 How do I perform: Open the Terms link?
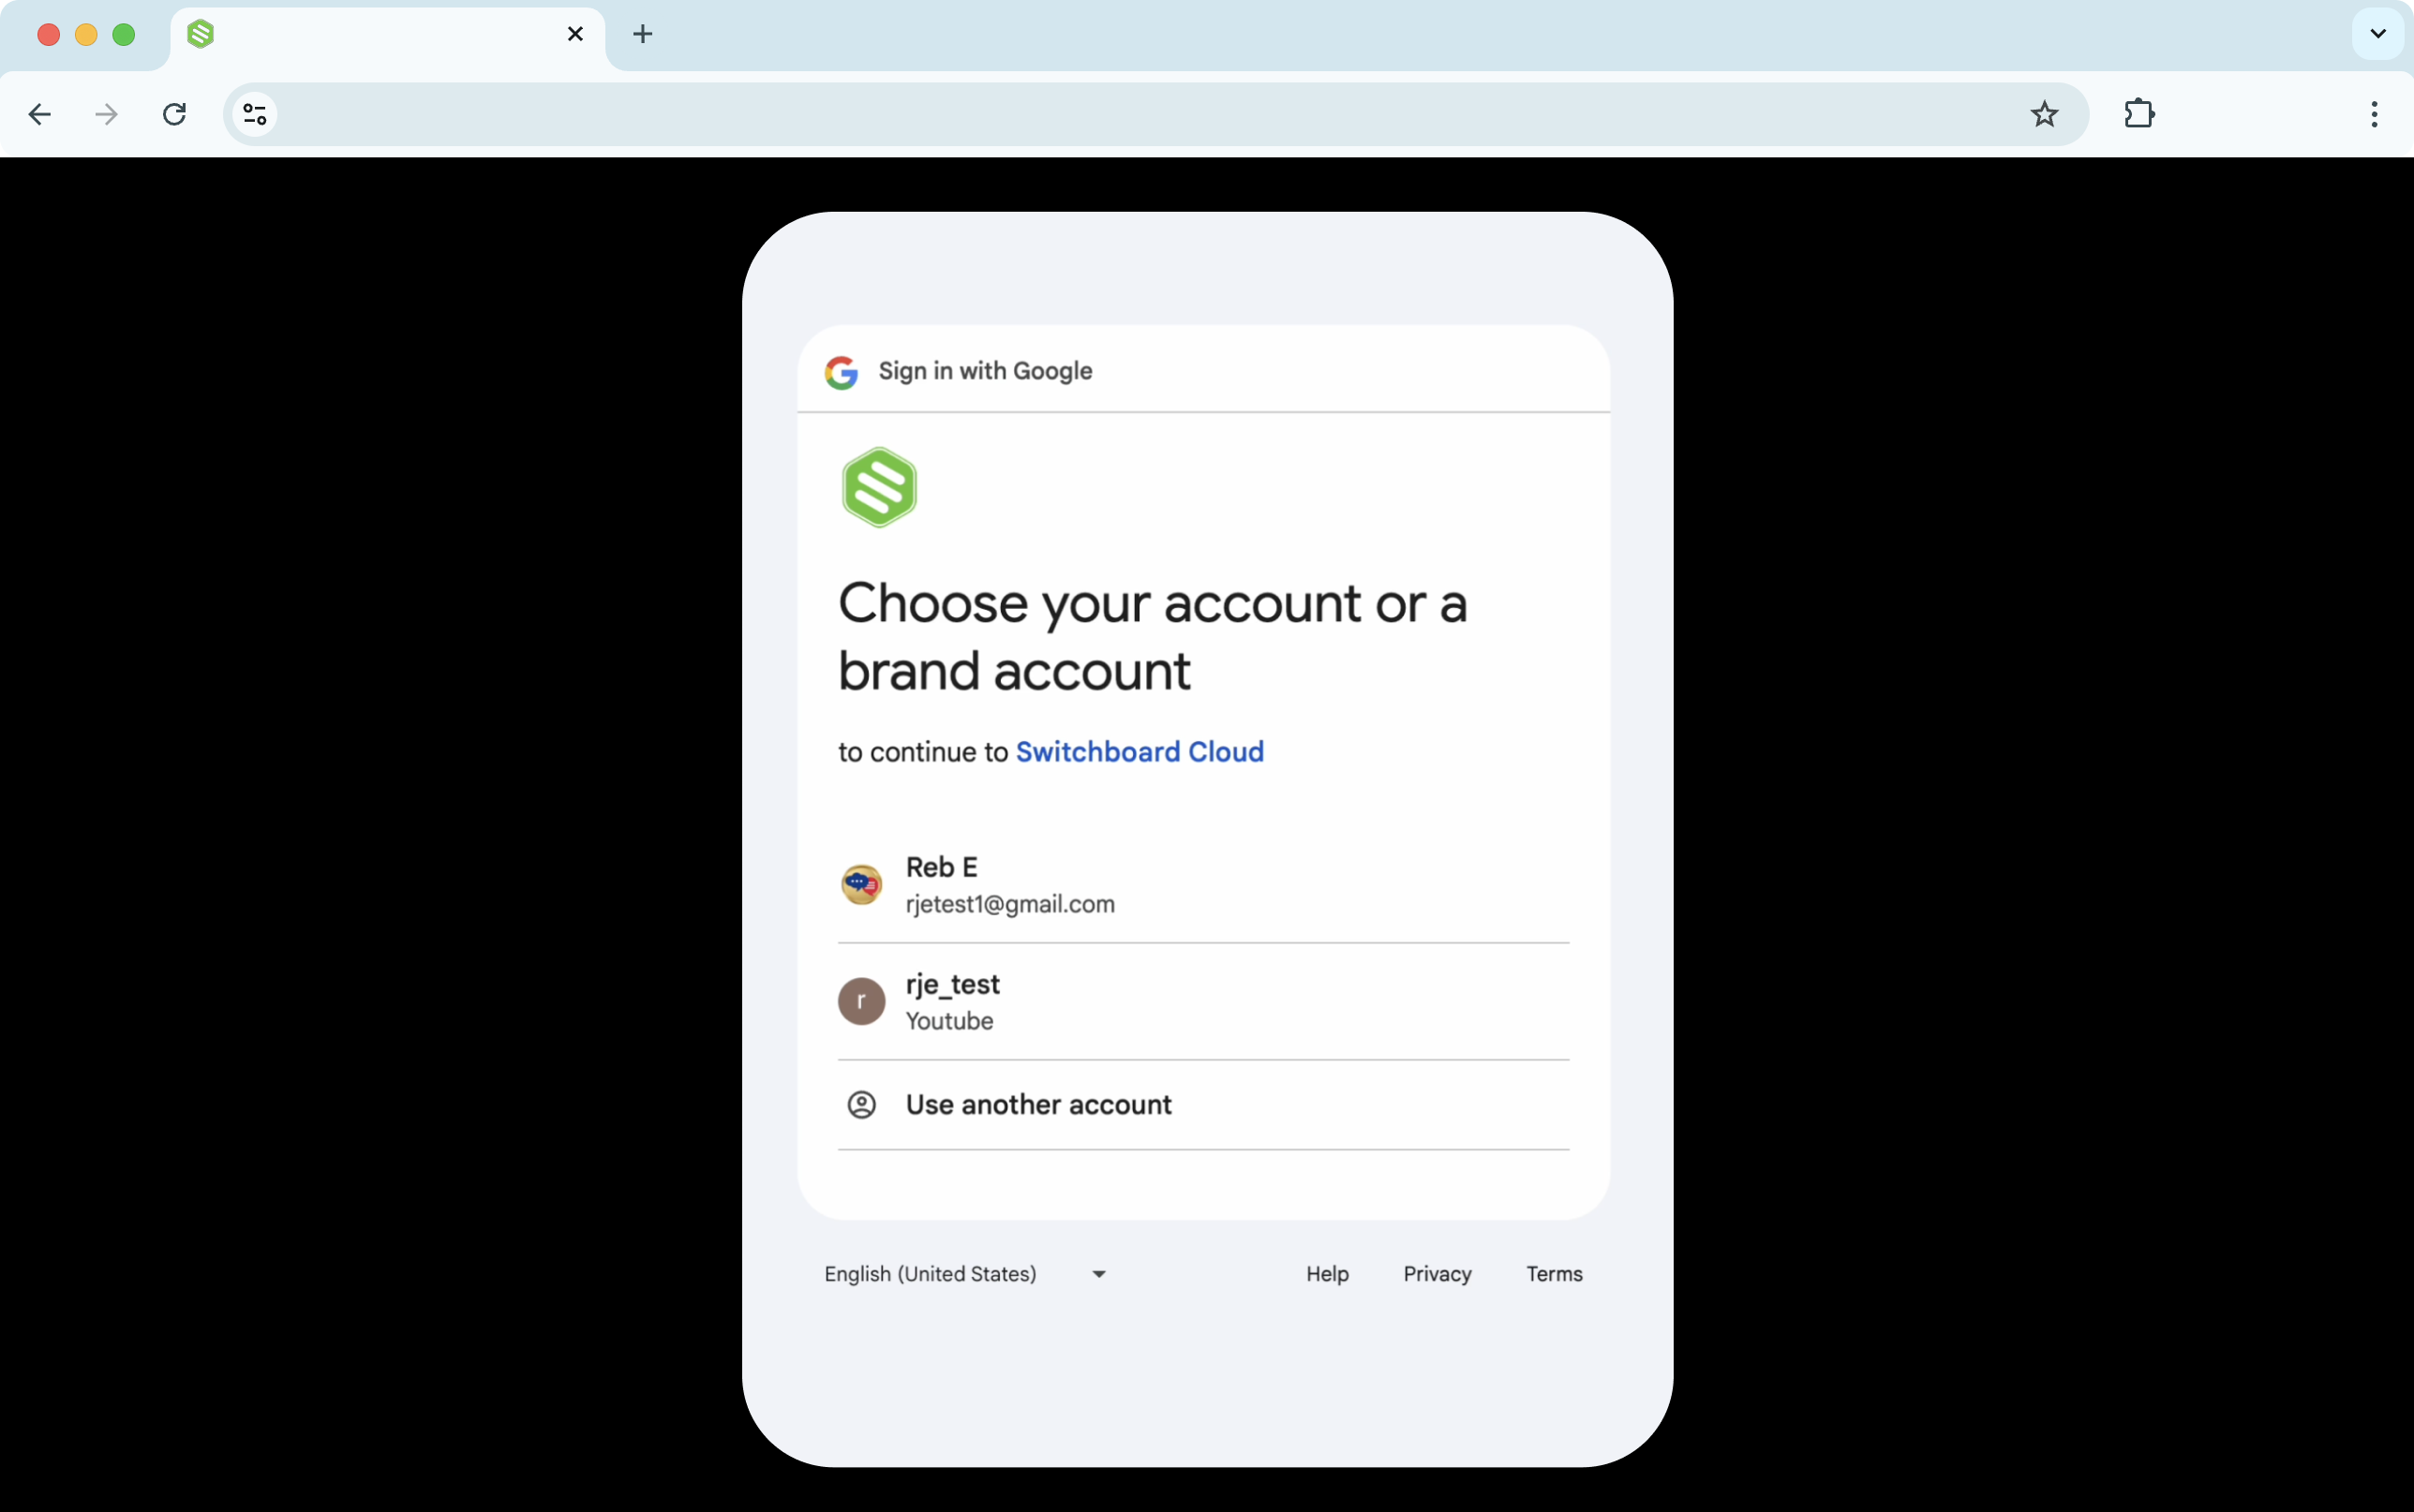[1554, 1274]
